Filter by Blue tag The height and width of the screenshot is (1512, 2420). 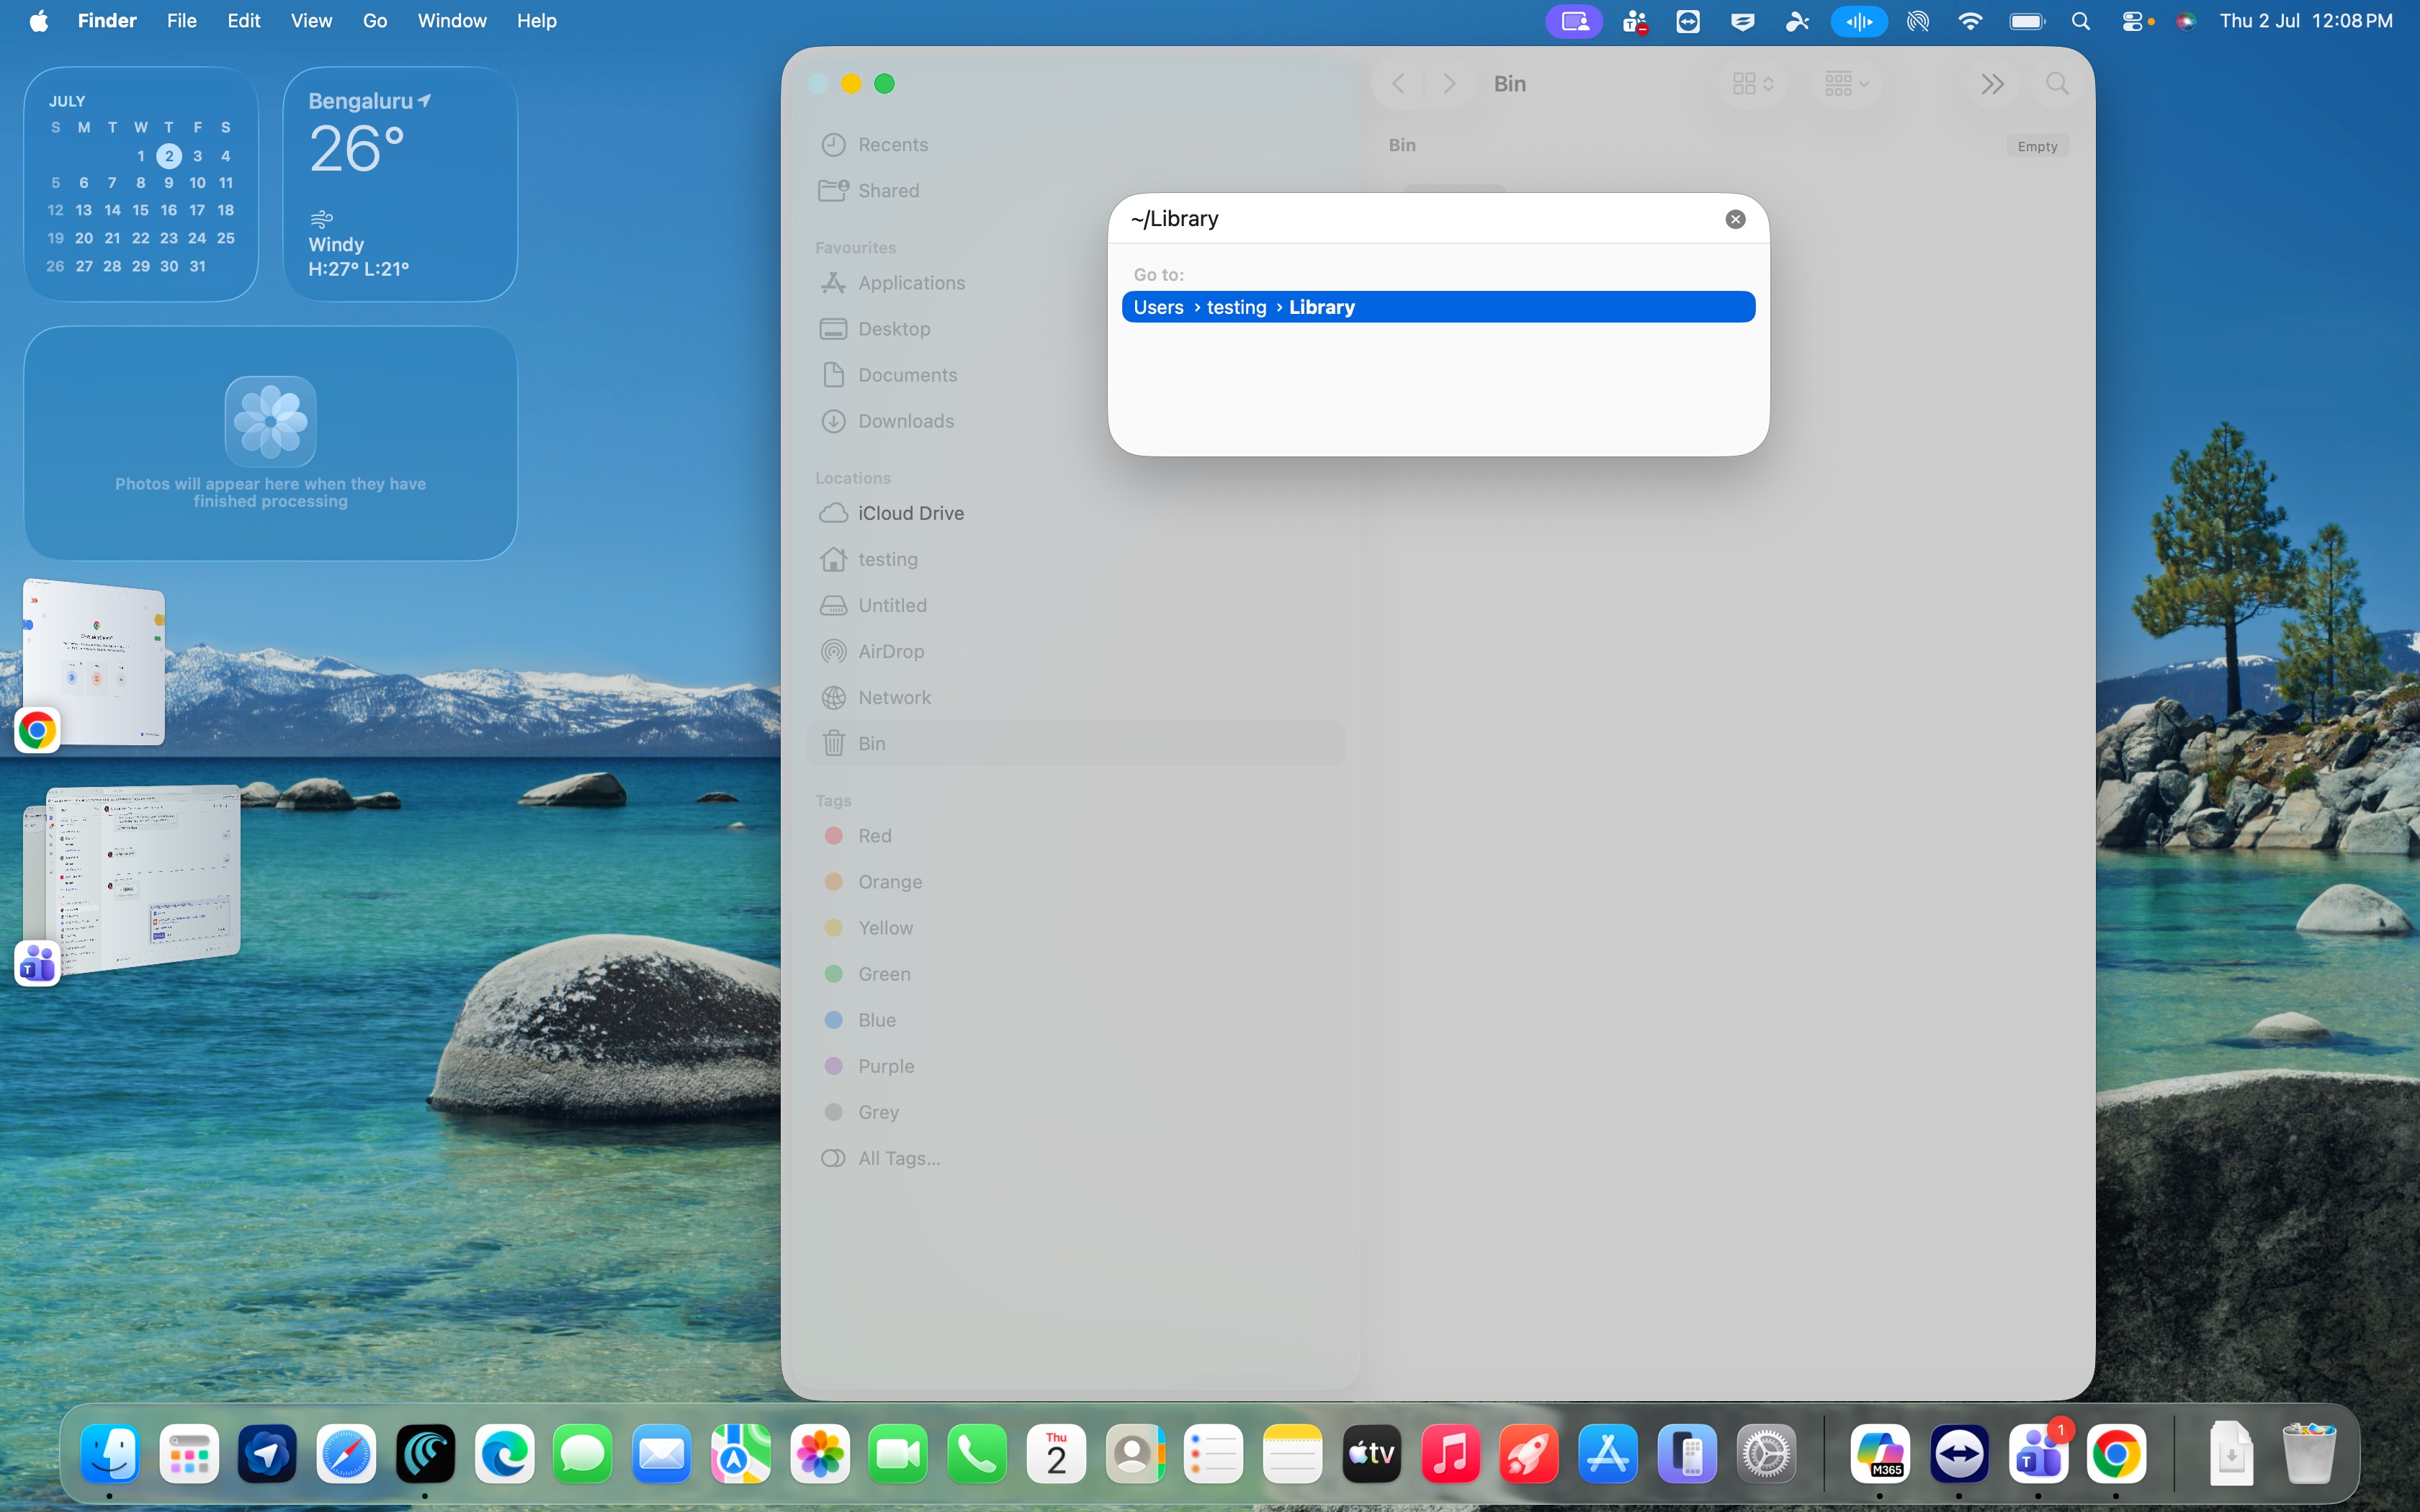(x=1076, y=1020)
